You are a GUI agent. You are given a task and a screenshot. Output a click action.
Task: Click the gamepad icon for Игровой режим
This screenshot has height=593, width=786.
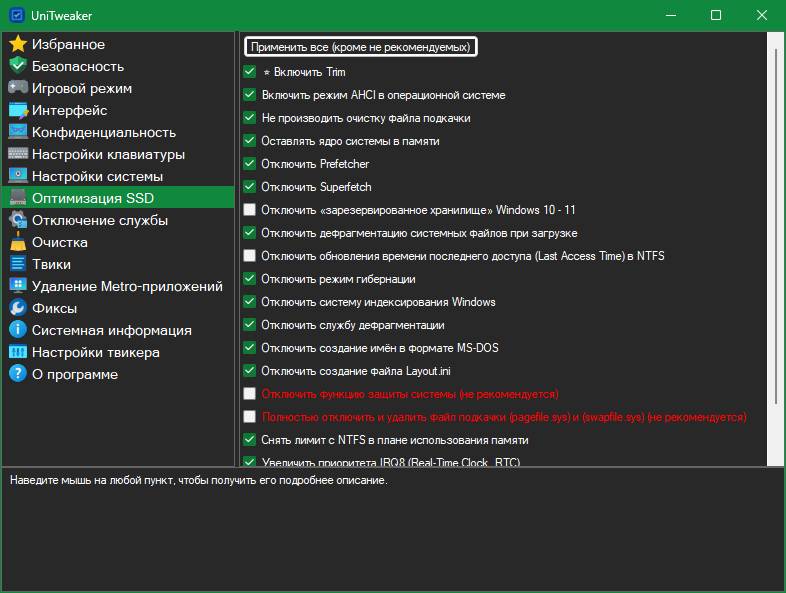click(17, 88)
